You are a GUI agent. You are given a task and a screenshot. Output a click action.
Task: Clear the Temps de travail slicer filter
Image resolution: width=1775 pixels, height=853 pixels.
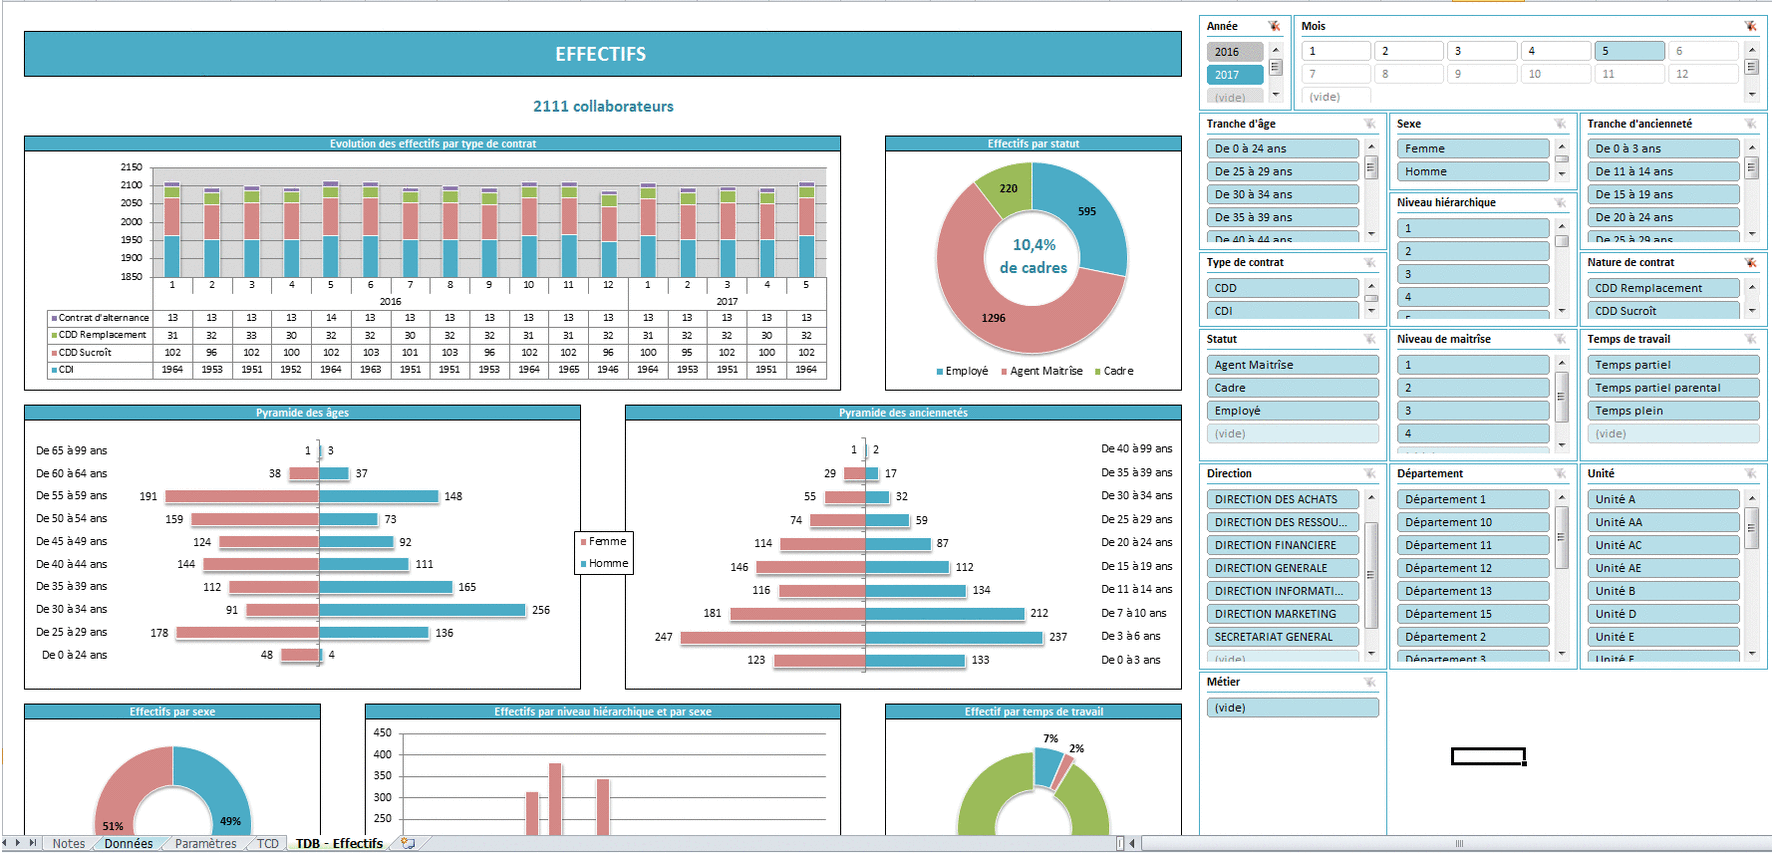[x=1750, y=340]
